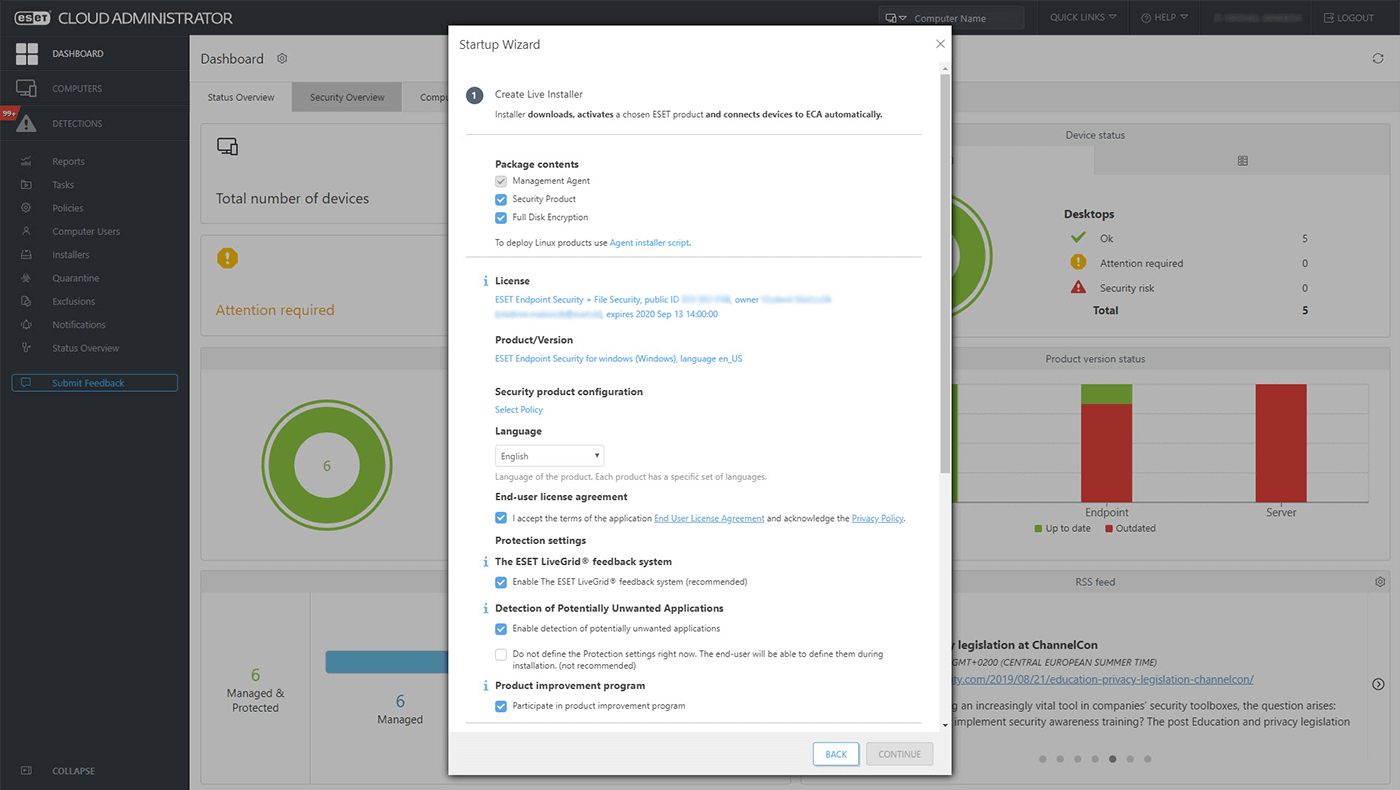Check Do not define Protection settings now

coord(501,655)
